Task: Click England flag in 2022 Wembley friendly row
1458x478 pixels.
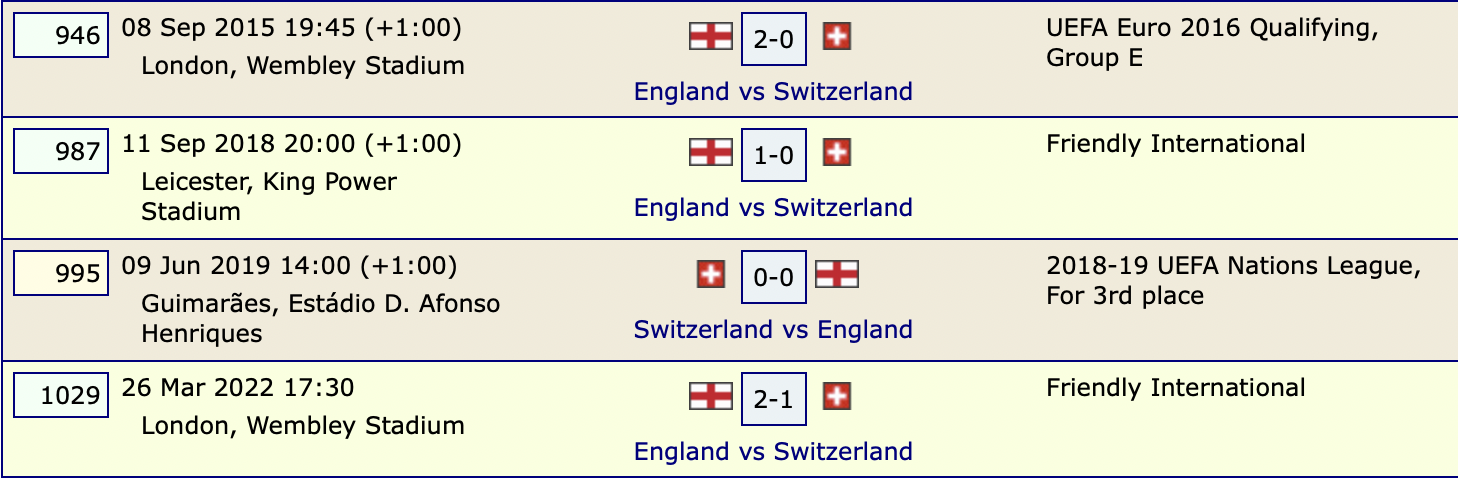Action: 711,397
